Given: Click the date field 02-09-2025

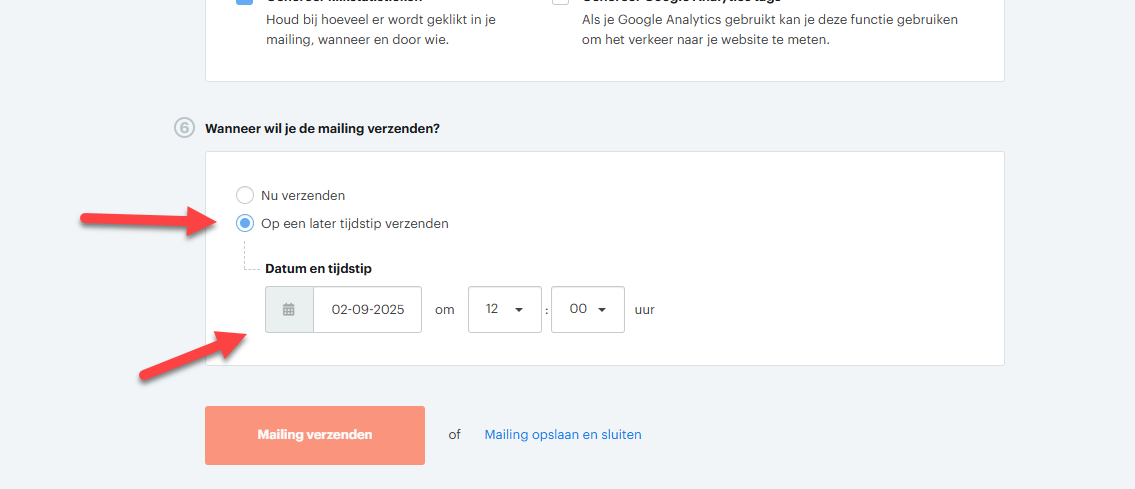Looking at the screenshot, I should pos(367,310).
